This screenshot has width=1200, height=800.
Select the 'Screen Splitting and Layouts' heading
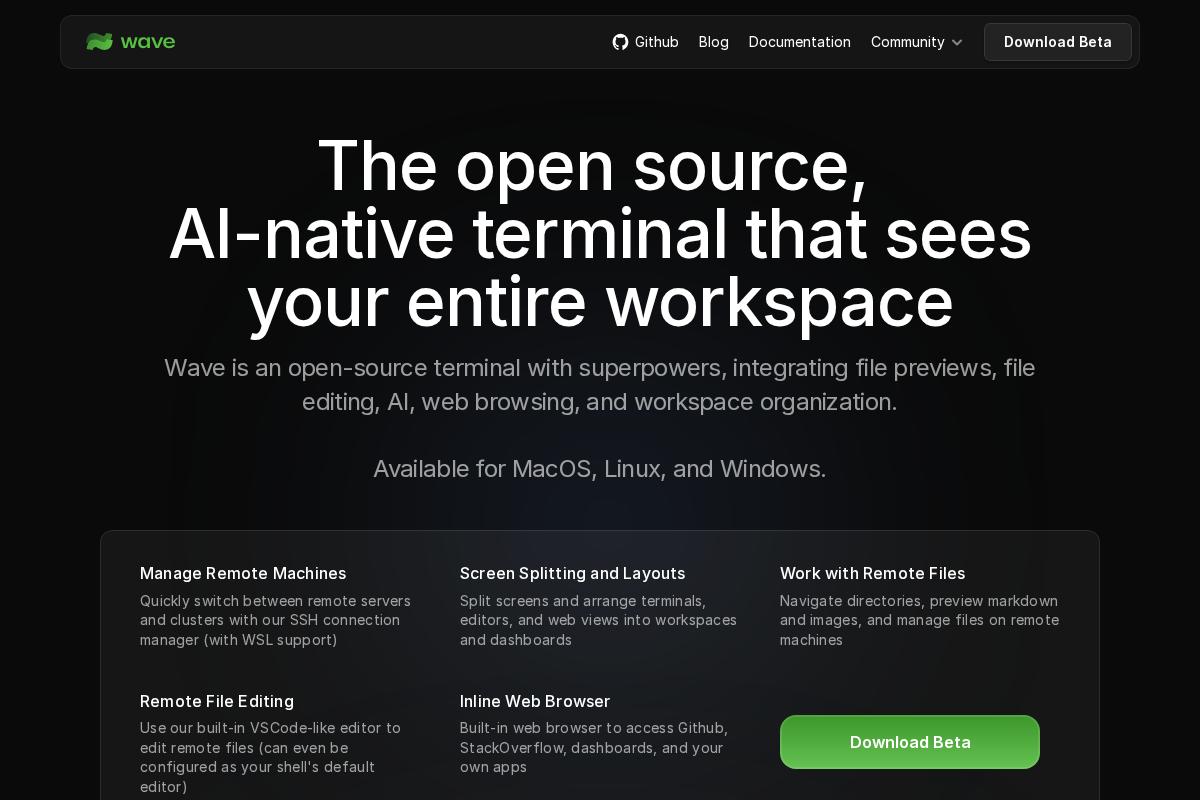click(x=573, y=573)
